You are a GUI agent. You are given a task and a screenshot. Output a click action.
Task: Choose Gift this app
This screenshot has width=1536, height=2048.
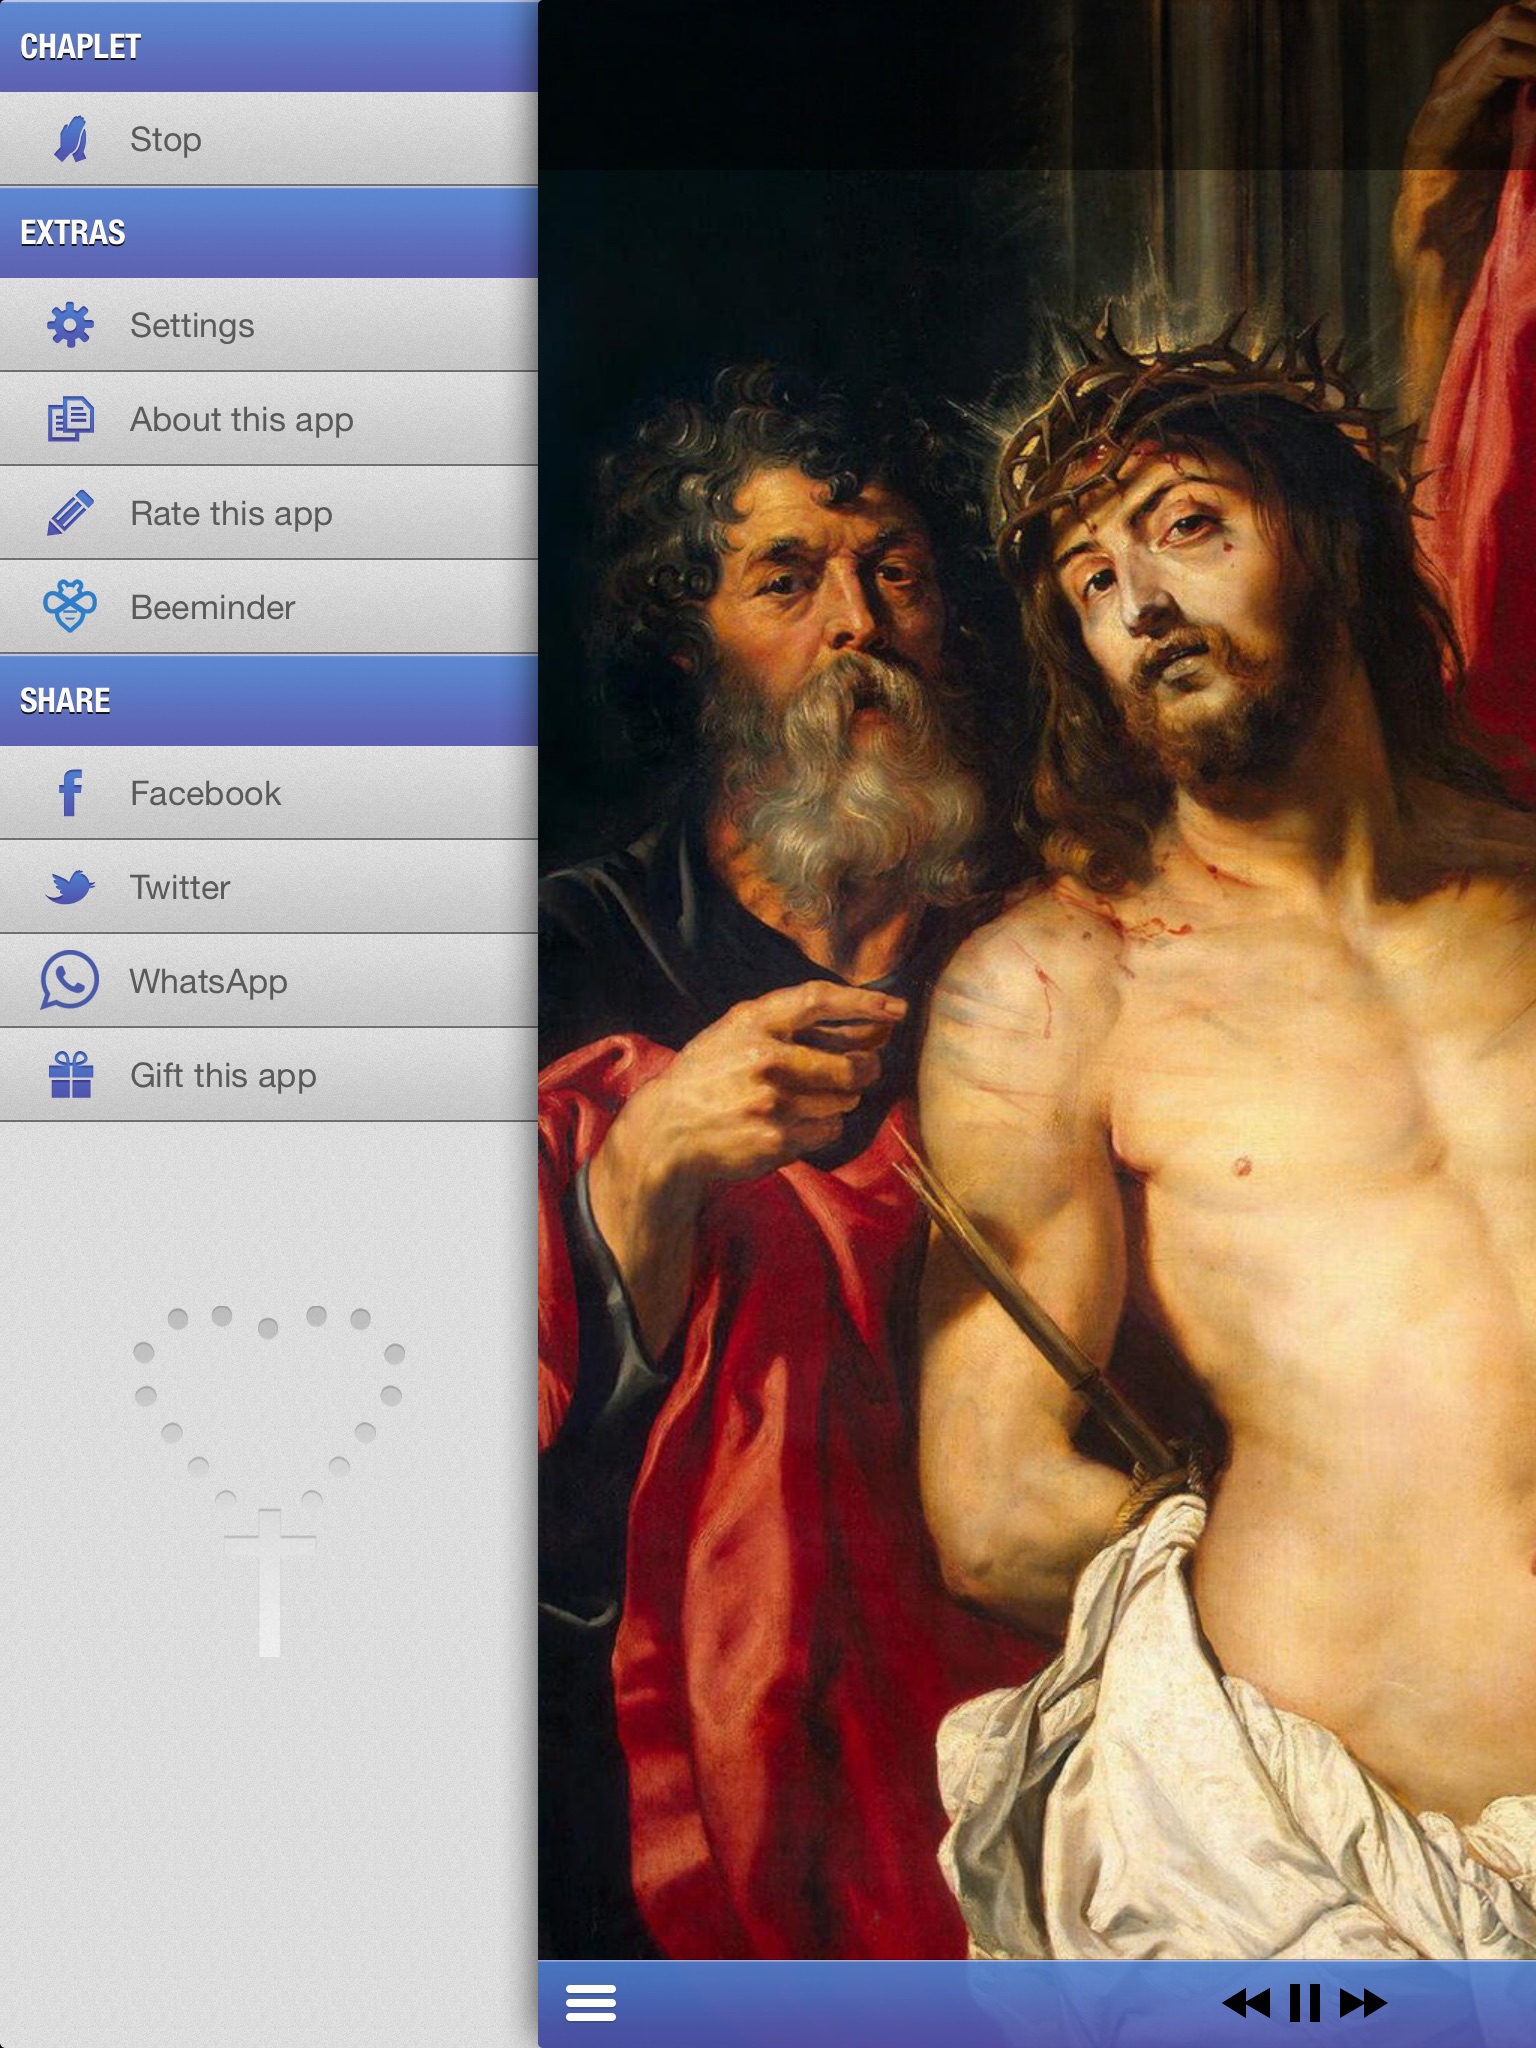click(269, 1075)
